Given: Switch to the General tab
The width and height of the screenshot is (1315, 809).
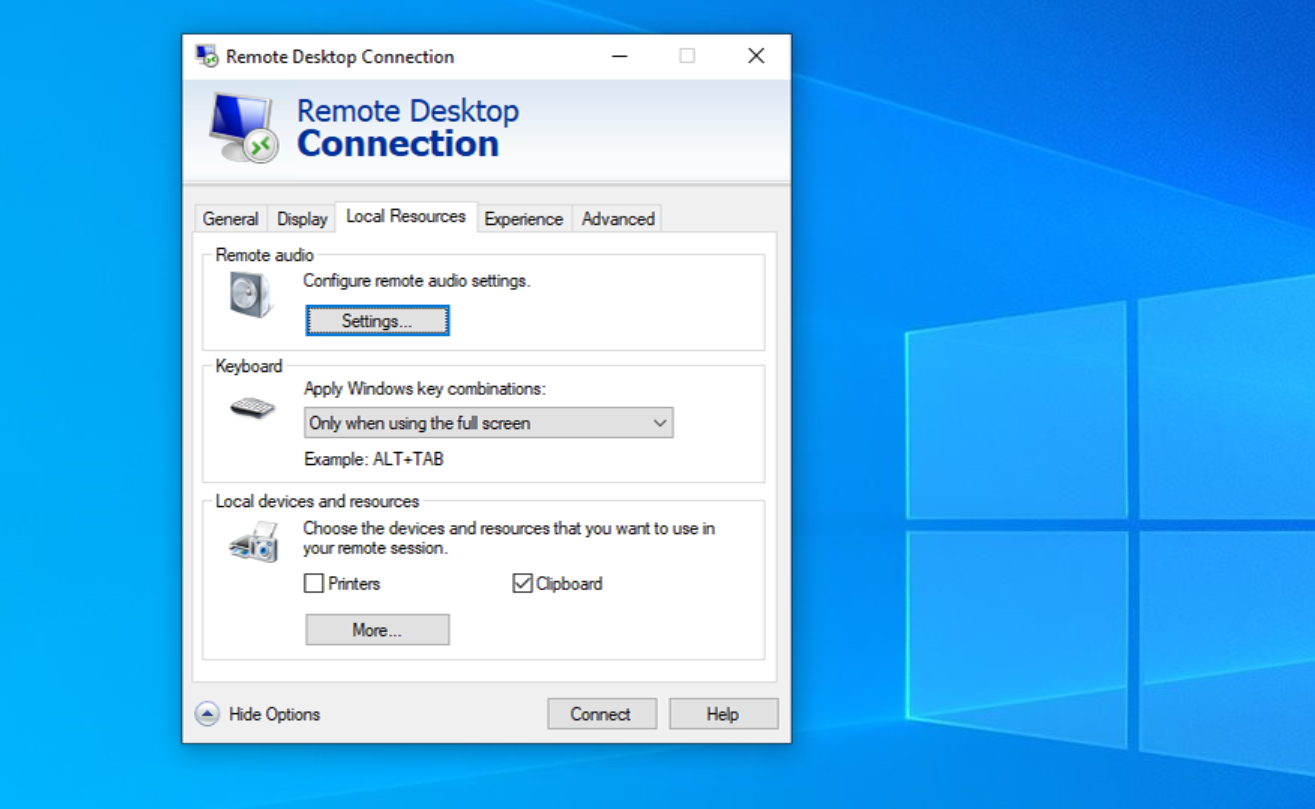Looking at the screenshot, I should point(230,218).
